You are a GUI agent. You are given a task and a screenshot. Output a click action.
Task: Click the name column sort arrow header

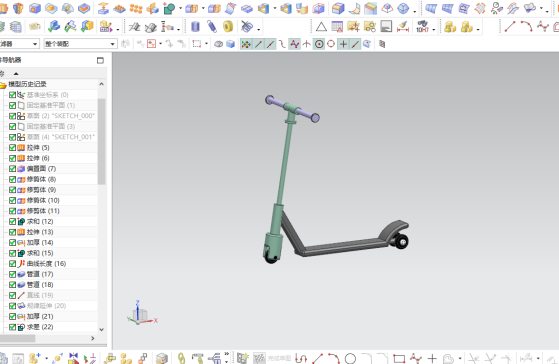tap(16, 73)
